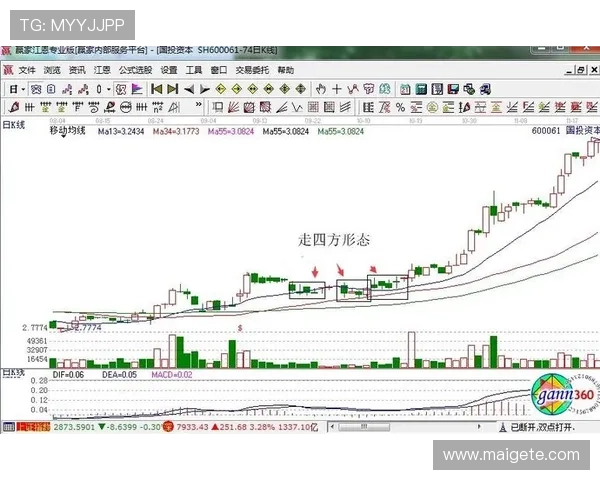Click the 7933.43 index value in status bar
This screenshot has height=480, width=600.
point(192,427)
